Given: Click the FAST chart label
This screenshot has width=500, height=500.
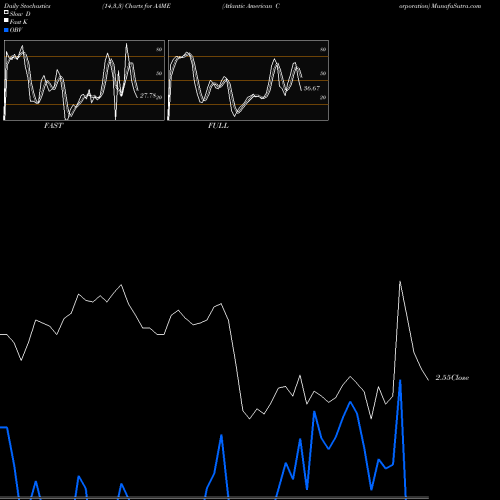Looking at the screenshot, I should point(53,126).
